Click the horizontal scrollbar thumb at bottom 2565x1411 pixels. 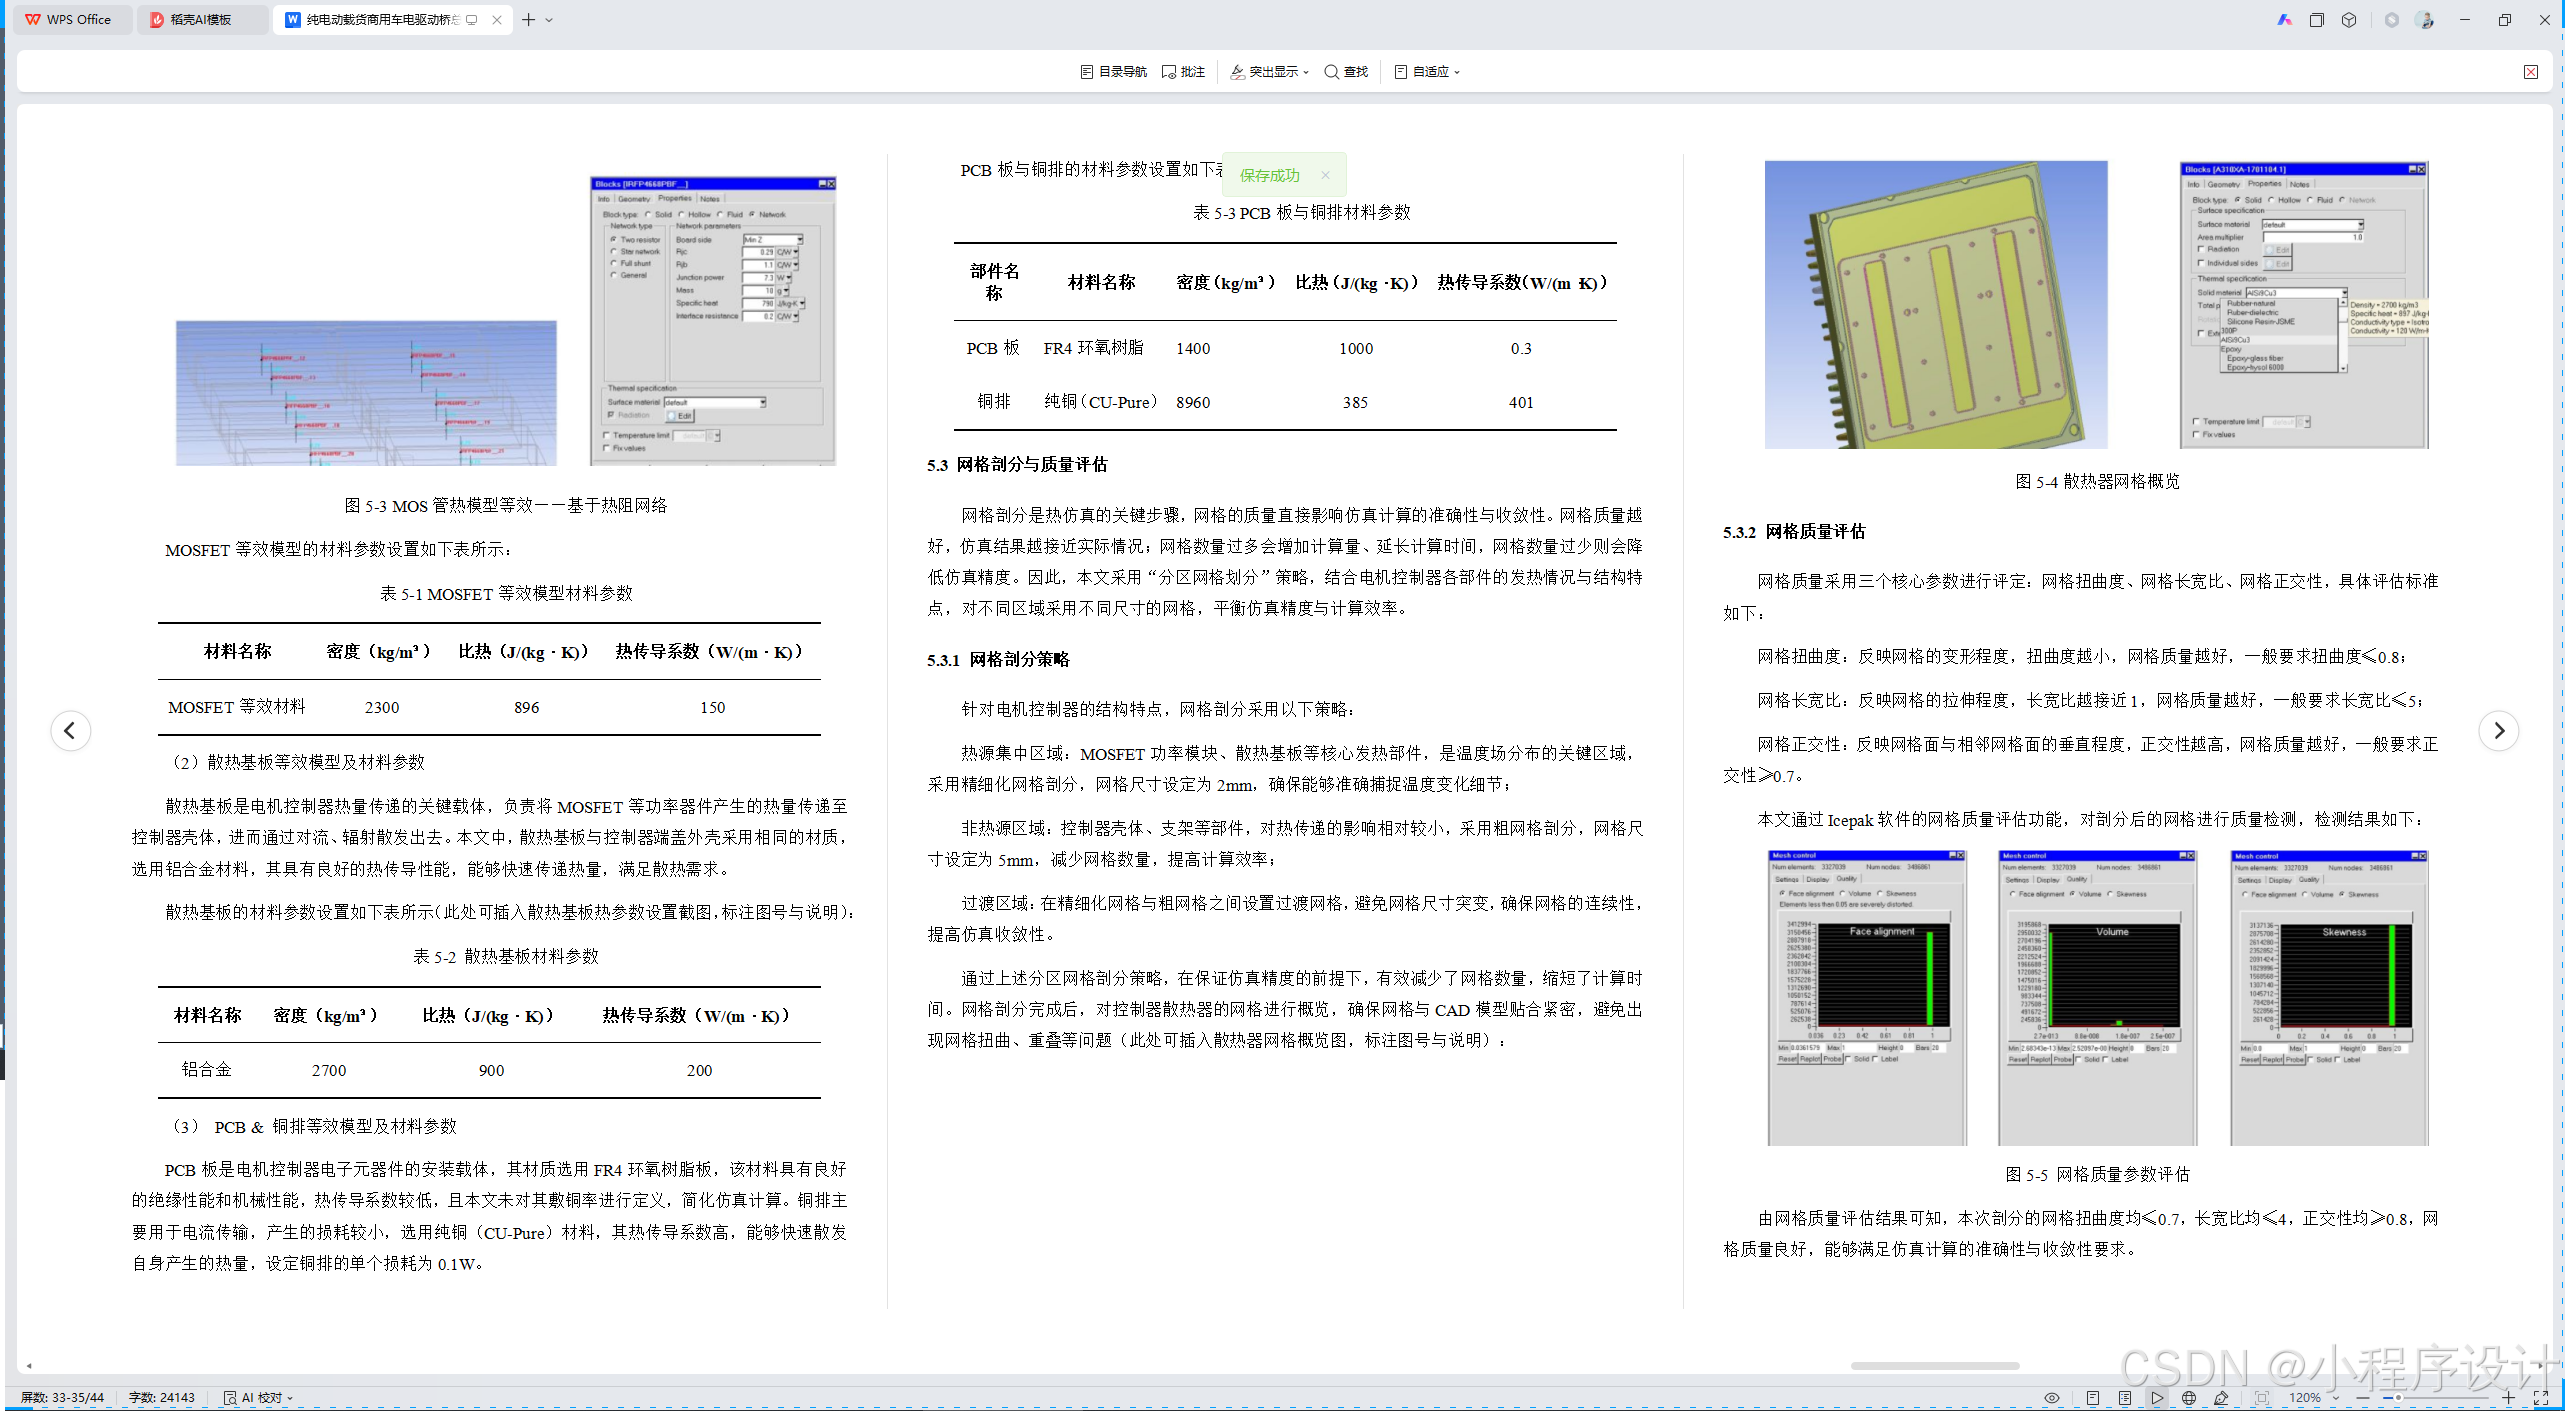click(1935, 1365)
